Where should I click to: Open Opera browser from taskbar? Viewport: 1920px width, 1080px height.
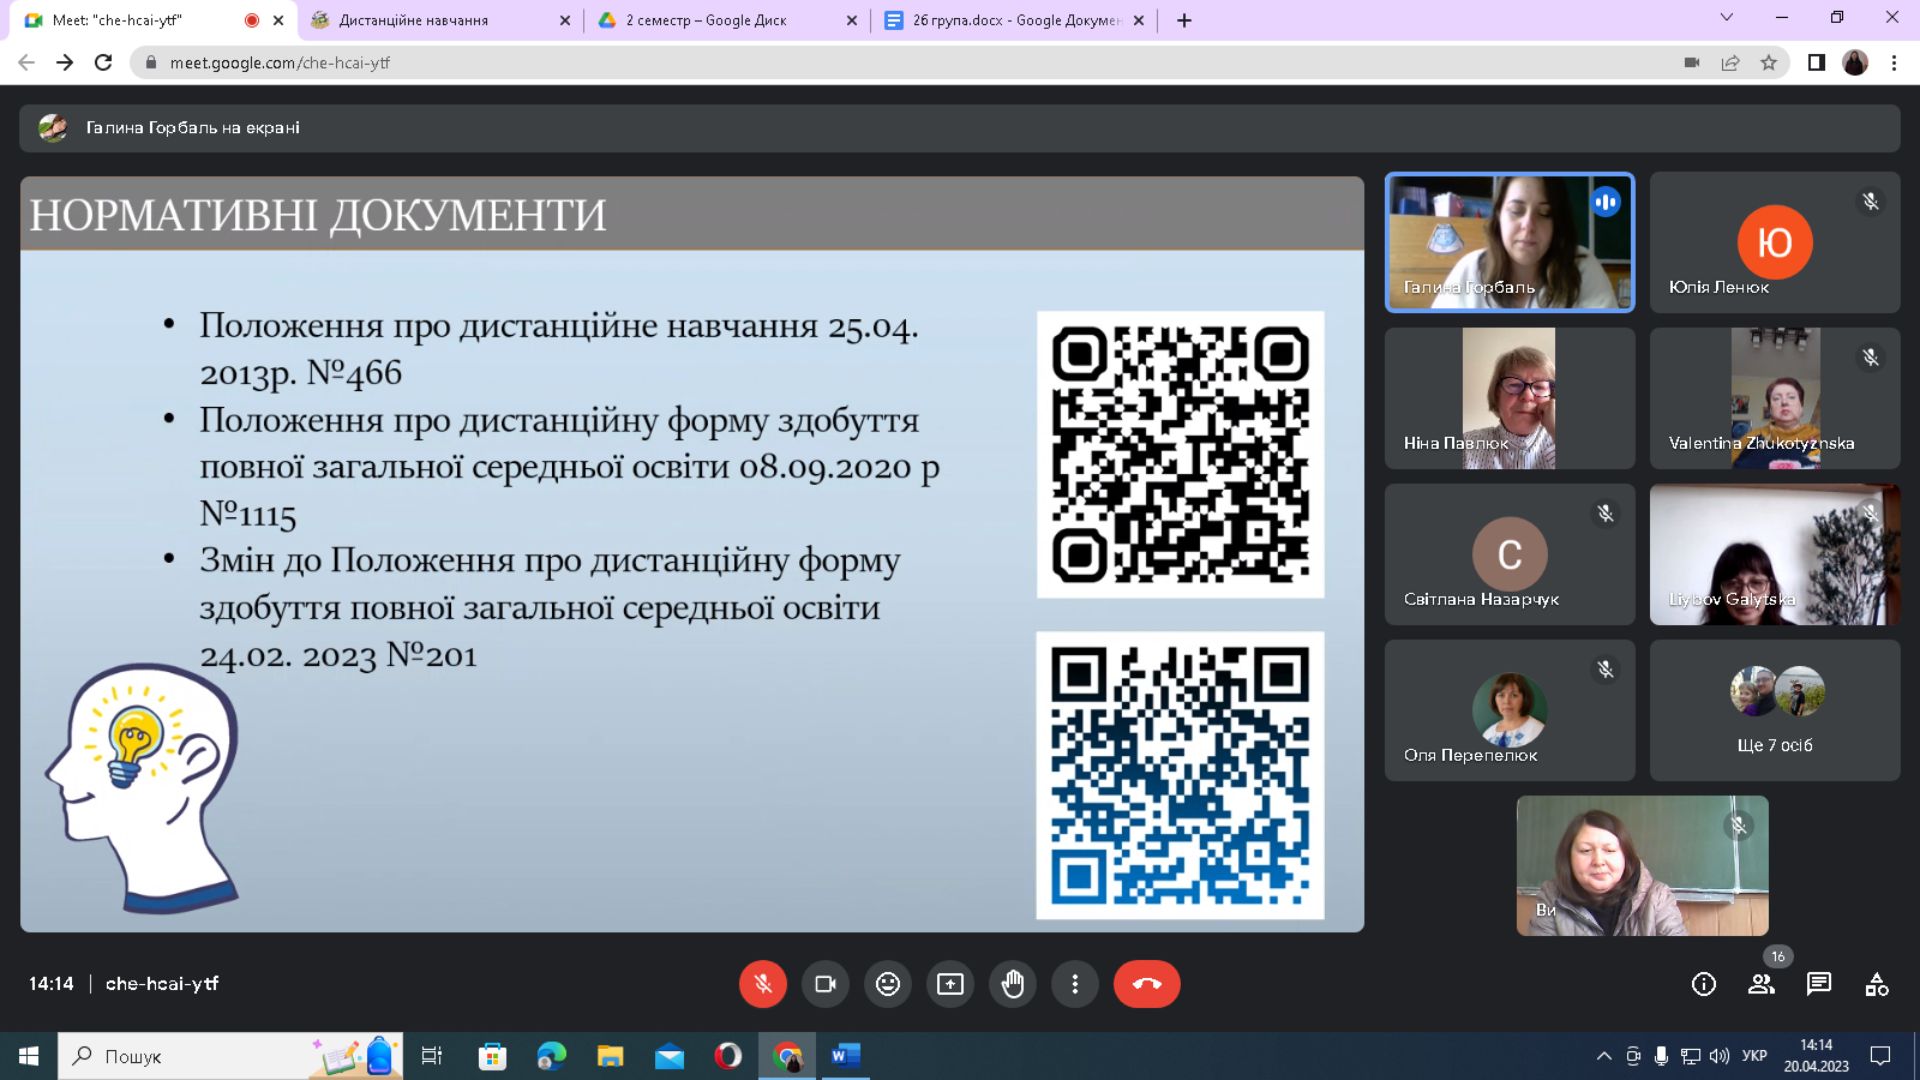(x=728, y=1056)
